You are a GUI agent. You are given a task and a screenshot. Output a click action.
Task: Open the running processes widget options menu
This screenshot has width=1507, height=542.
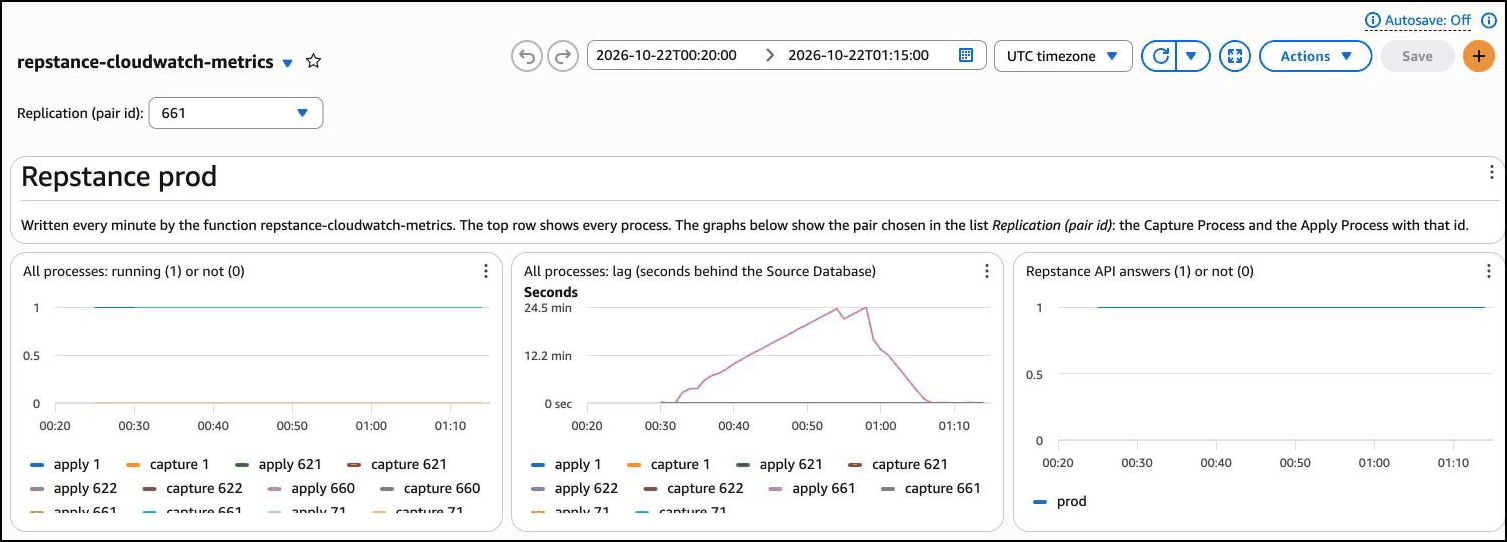click(x=486, y=271)
